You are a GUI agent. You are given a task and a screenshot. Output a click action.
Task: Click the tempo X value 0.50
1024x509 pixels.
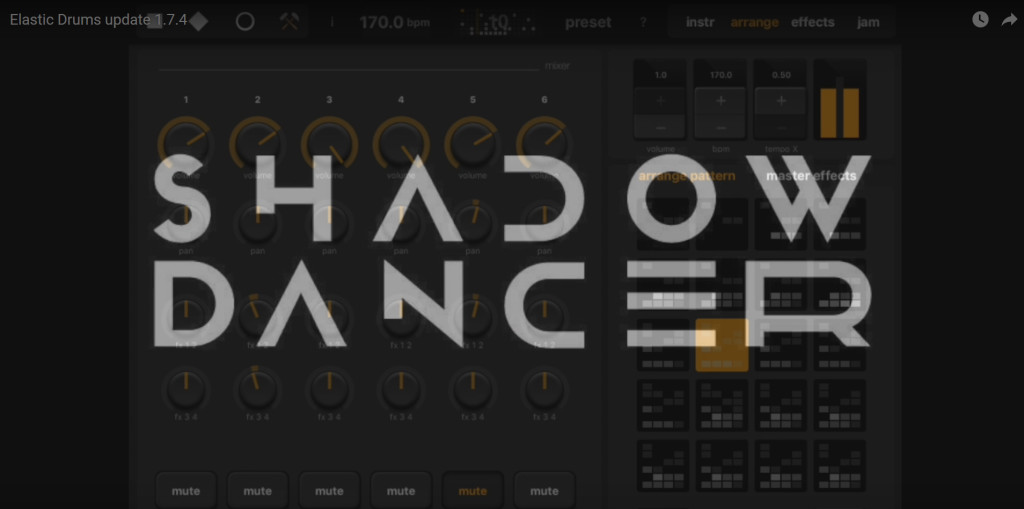[x=781, y=75]
